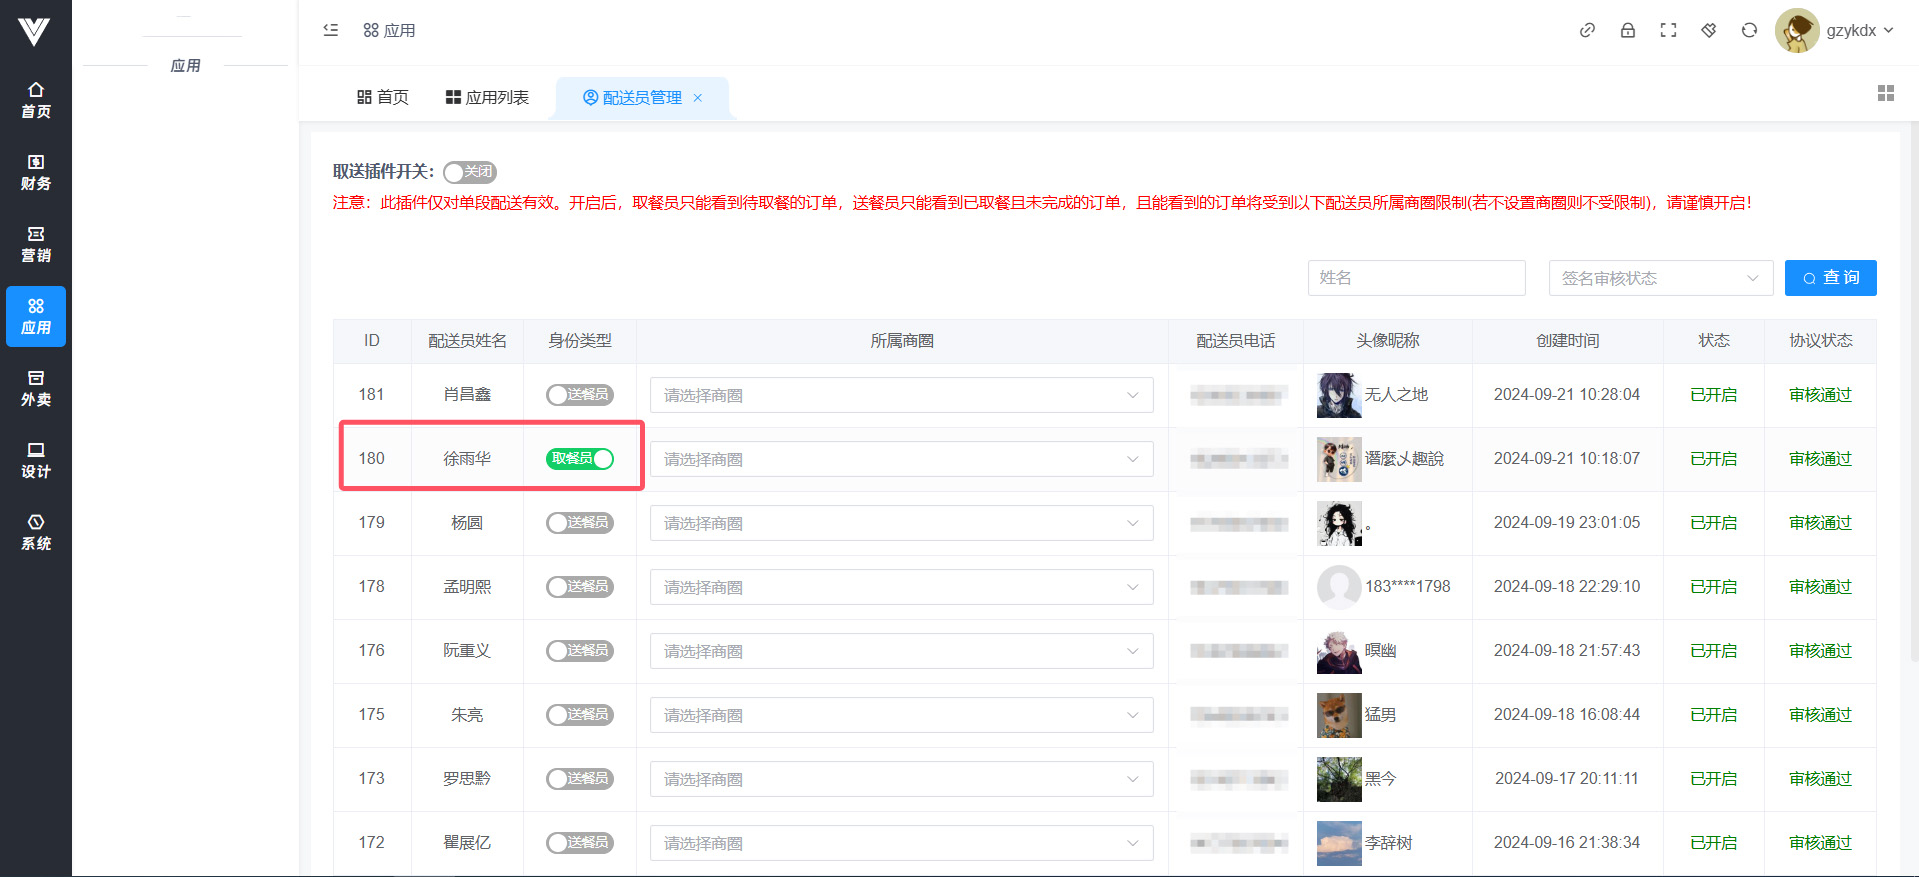Viewport: 1919px width, 877px height.
Task: Toggle identity type switch for 肖昌鑫
Action: coord(580,395)
